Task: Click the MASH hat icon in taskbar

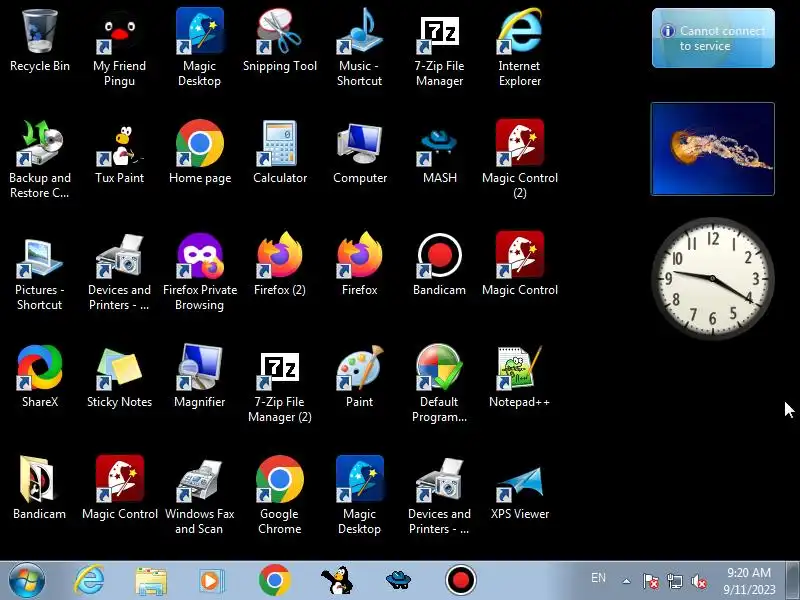Action: click(398, 580)
